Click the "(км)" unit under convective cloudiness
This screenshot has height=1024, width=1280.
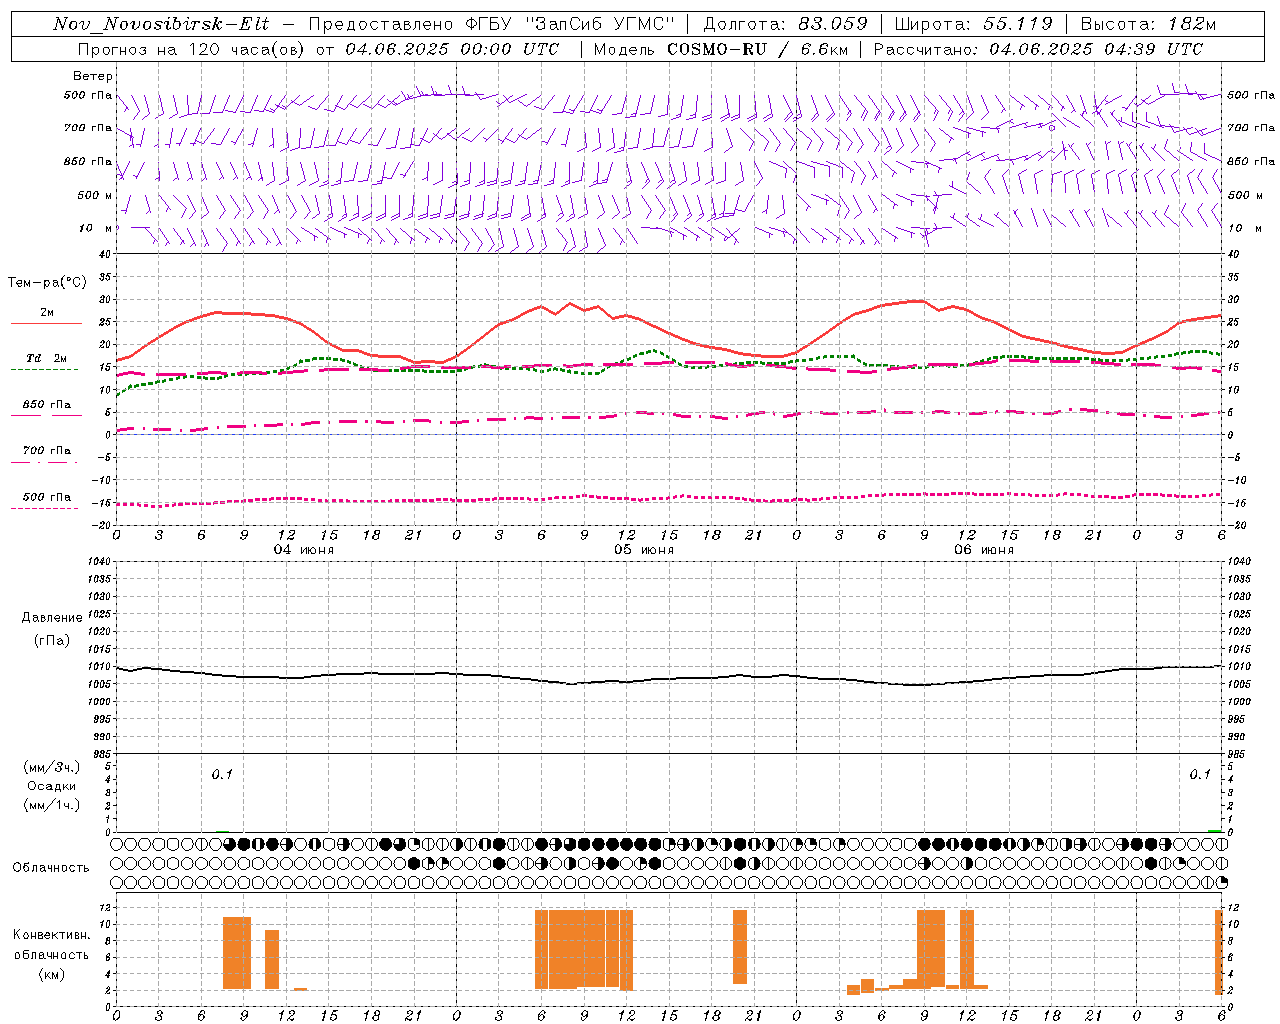pos(52,974)
